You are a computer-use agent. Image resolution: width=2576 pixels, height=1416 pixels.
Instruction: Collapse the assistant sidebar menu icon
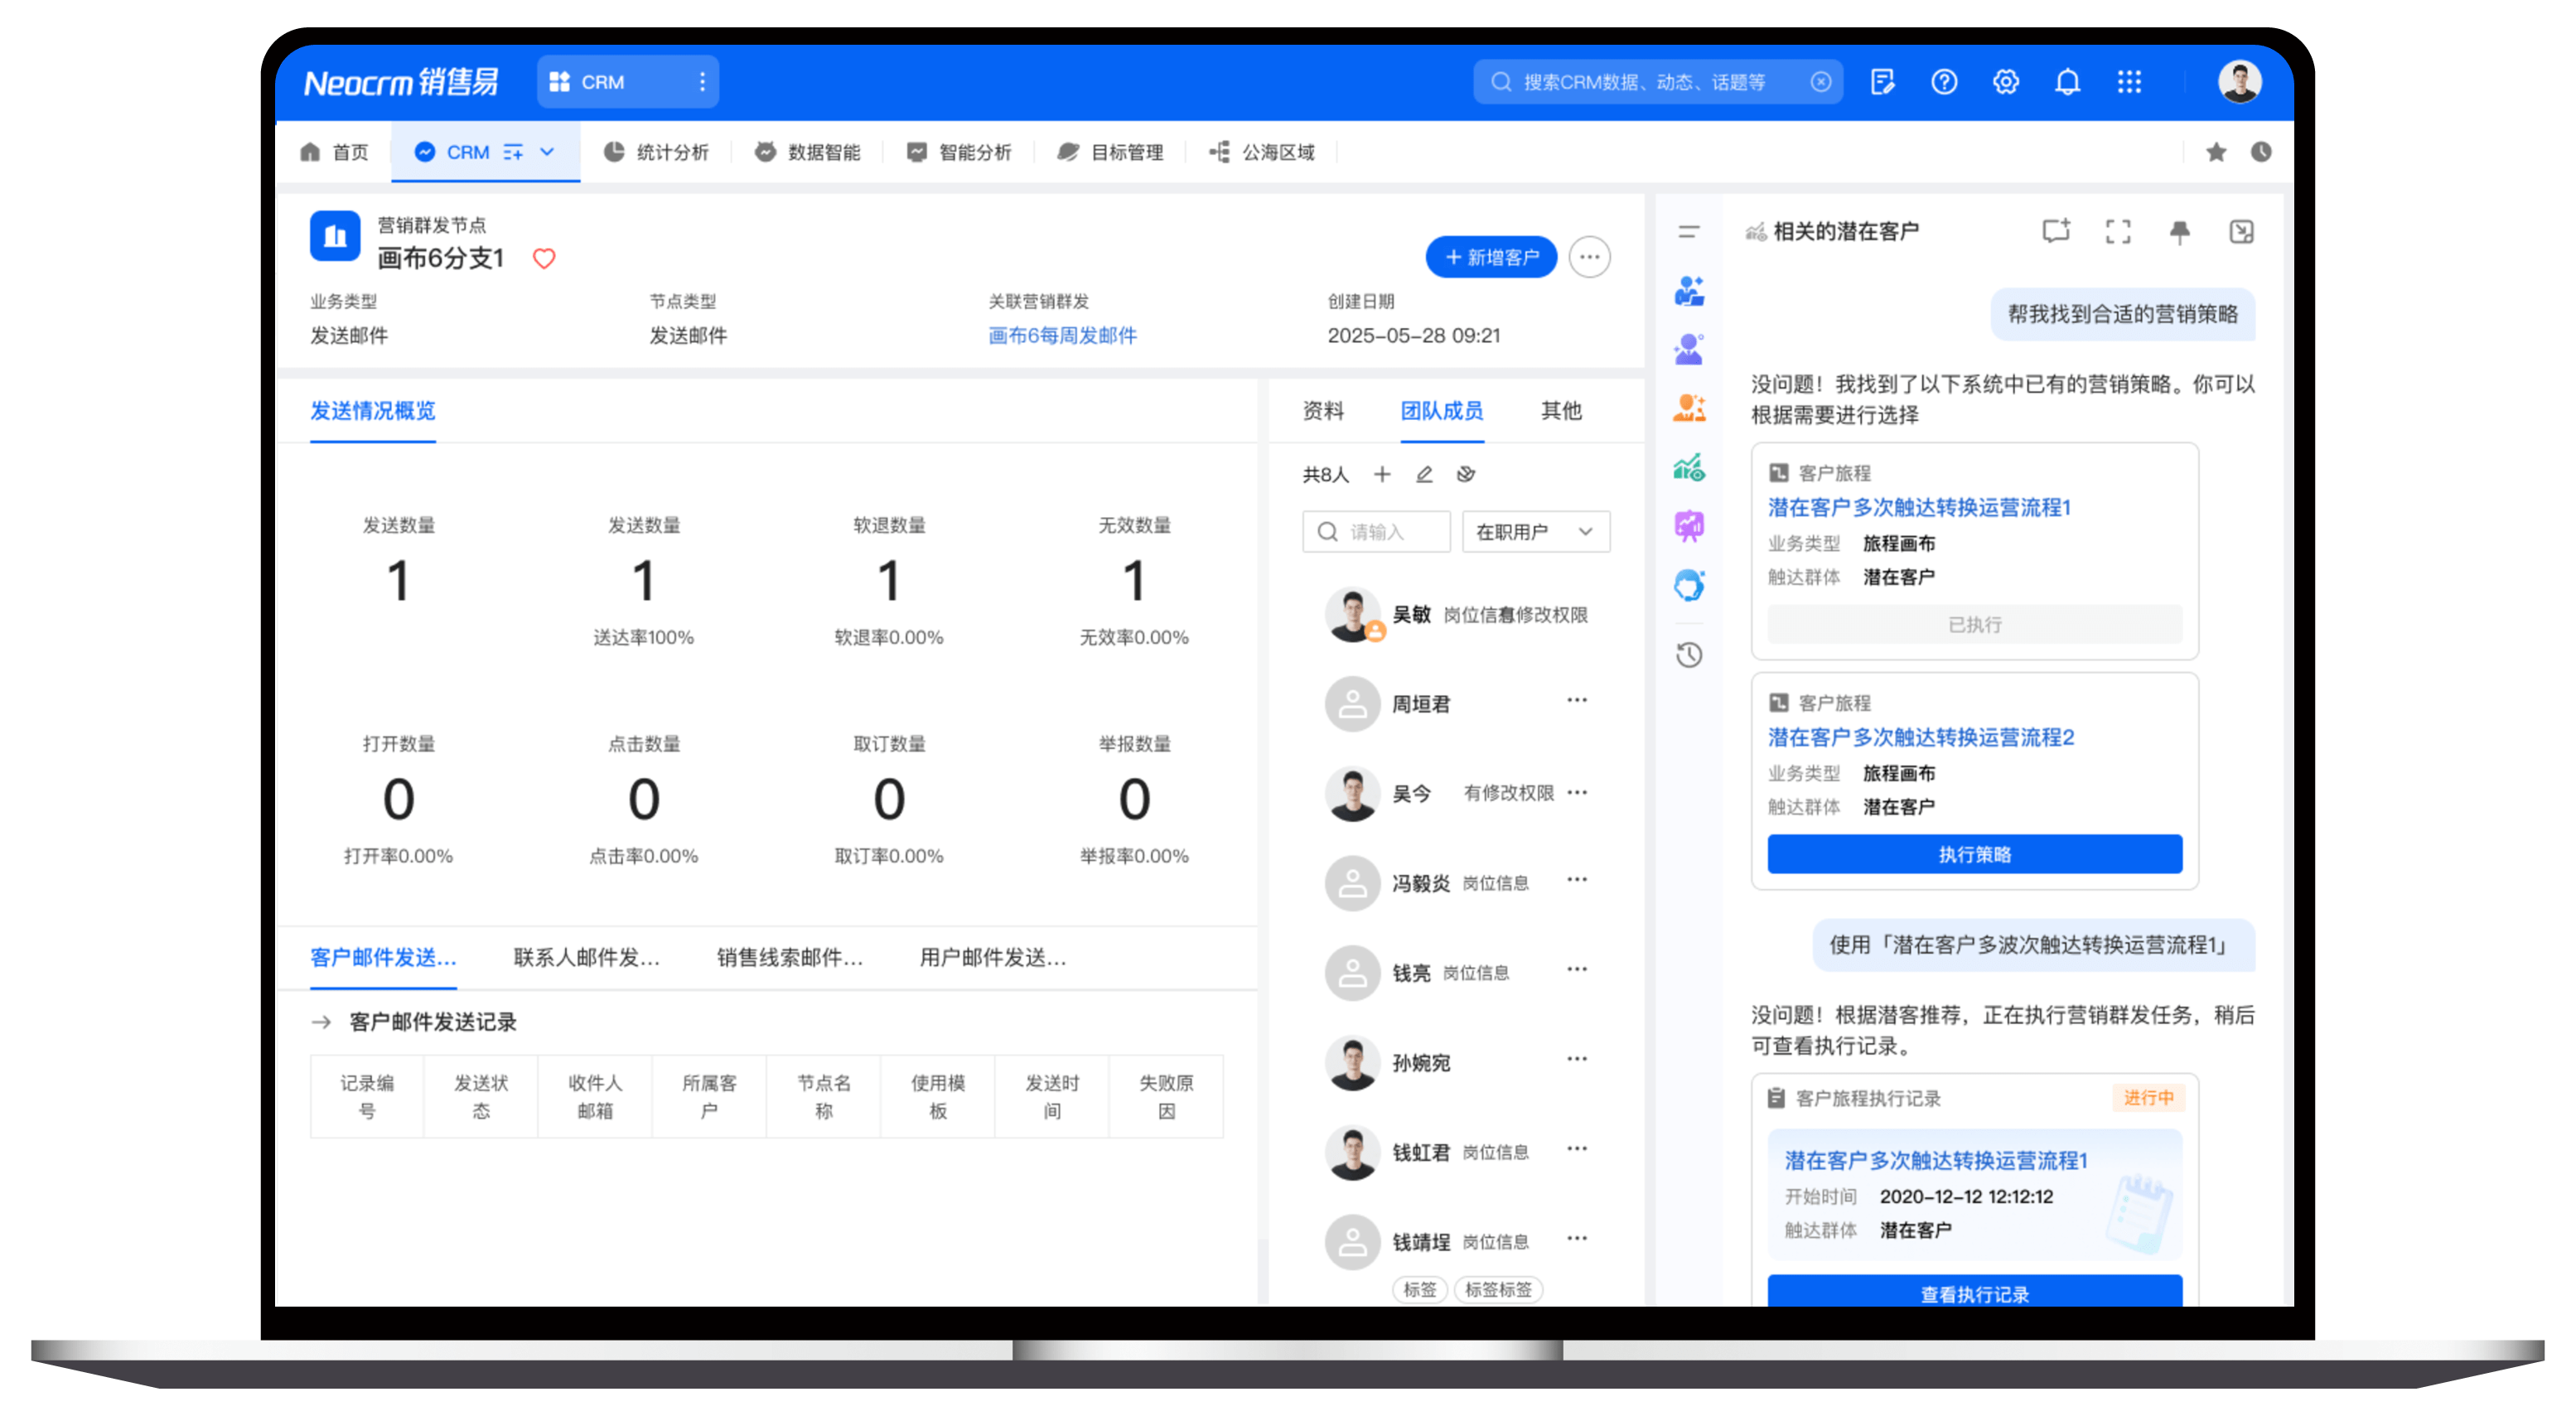coord(1689,232)
